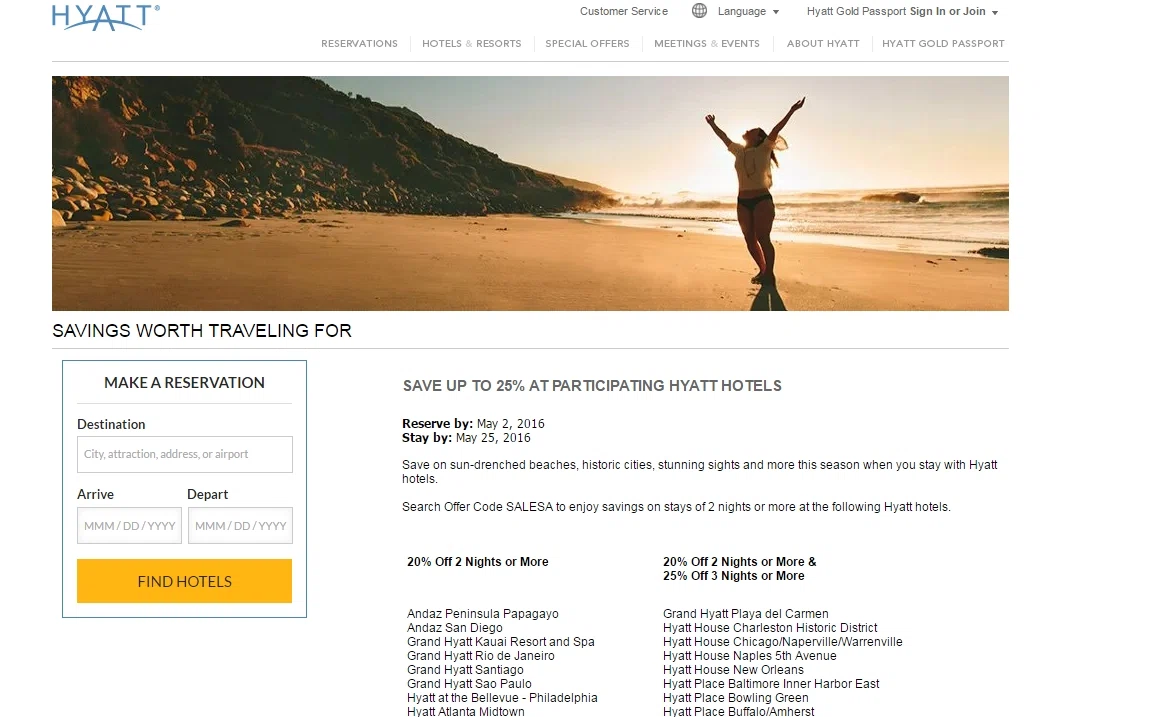This screenshot has width=1167, height=717.
Task: Click 'Hyatt Place Baltimore Inner Harbor East'
Action: pos(771,683)
